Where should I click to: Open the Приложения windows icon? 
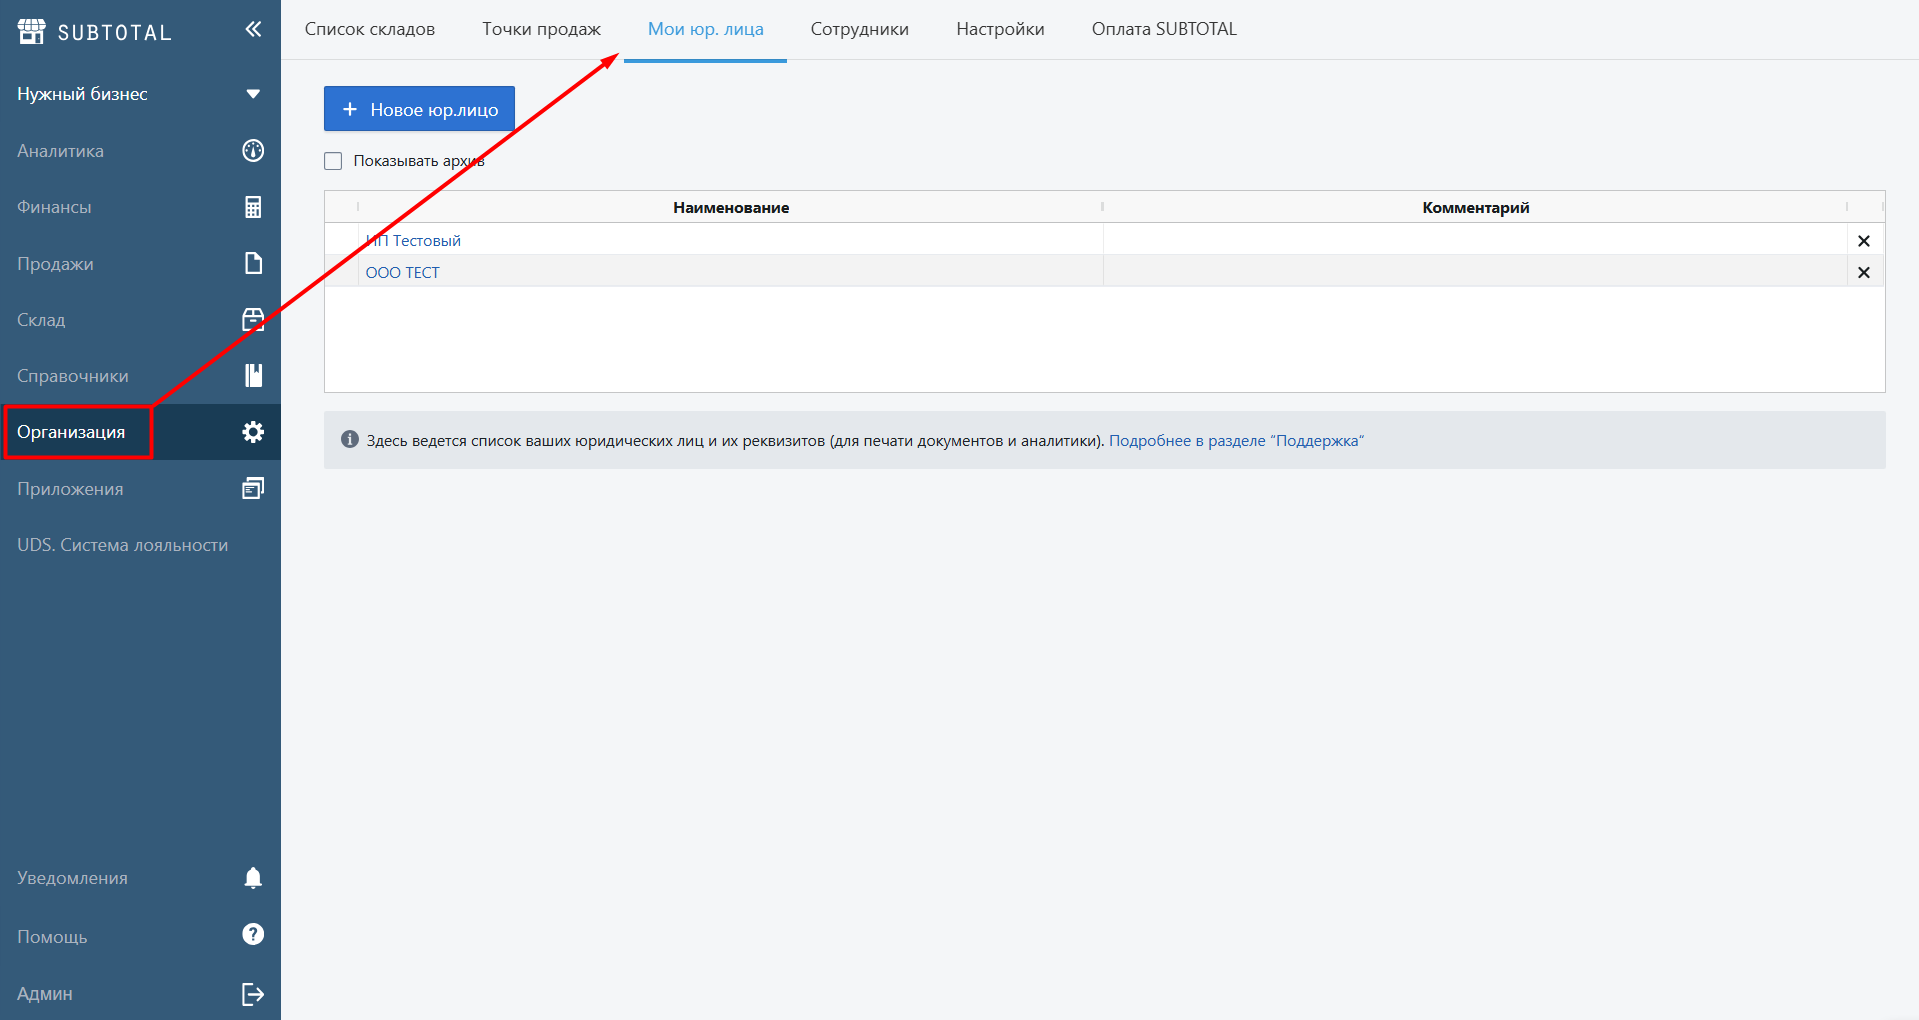click(x=253, y=488)
